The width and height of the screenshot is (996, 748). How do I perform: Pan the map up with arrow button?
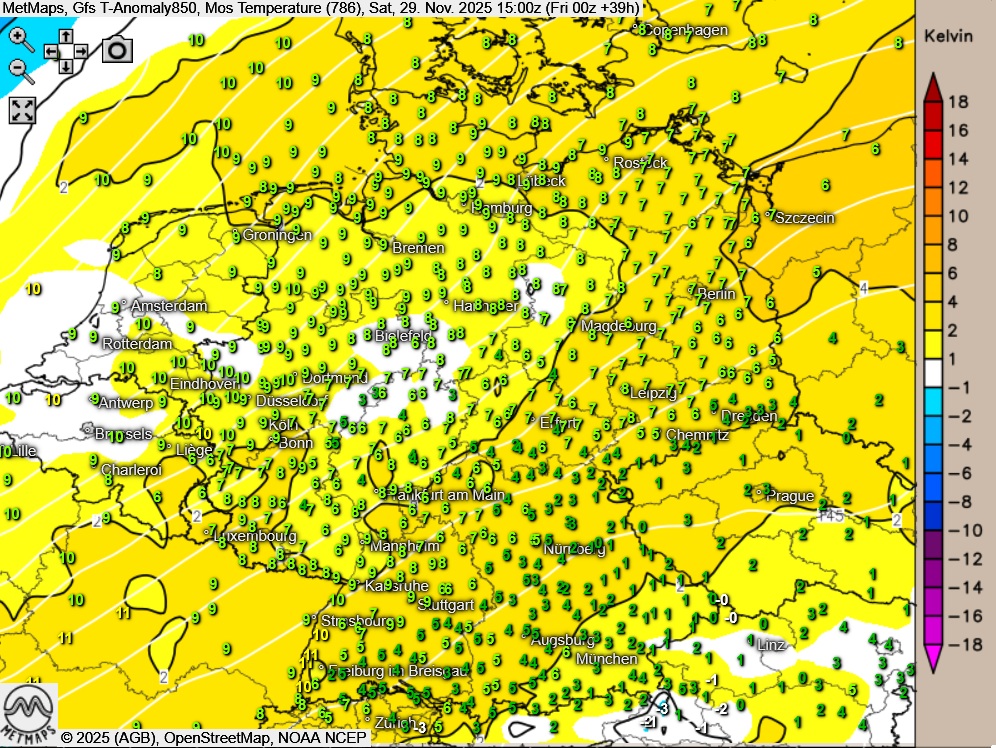click(x=66, y=36)
